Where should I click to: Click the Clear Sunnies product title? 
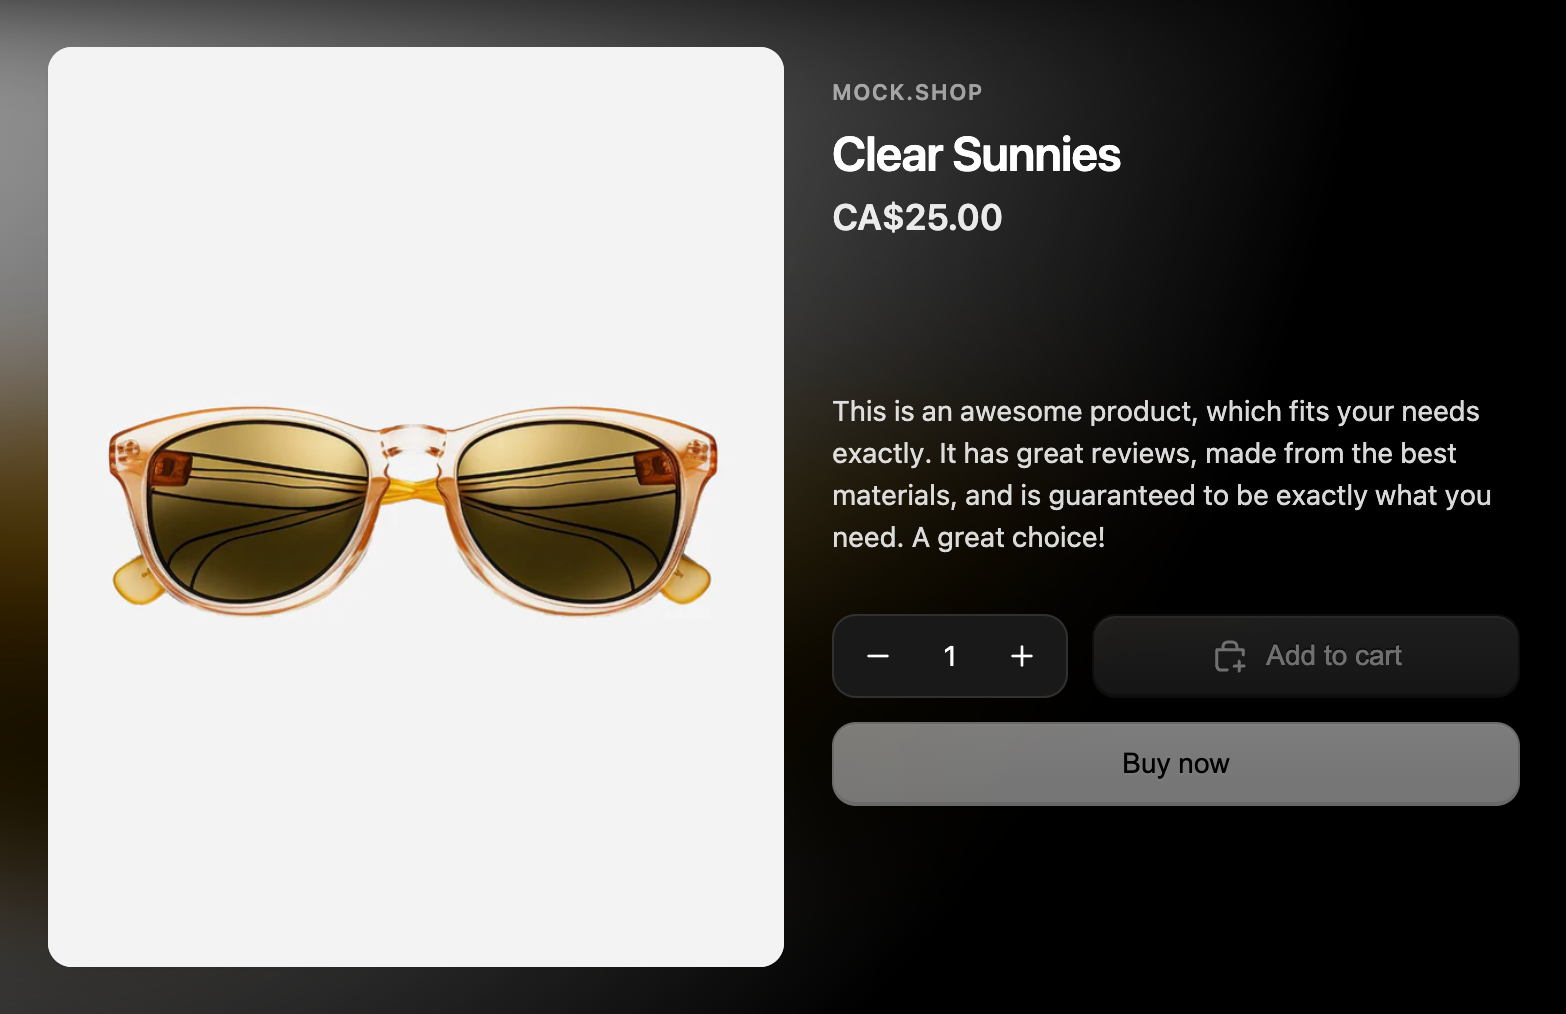pyautogui.click(x=976, y=155)
